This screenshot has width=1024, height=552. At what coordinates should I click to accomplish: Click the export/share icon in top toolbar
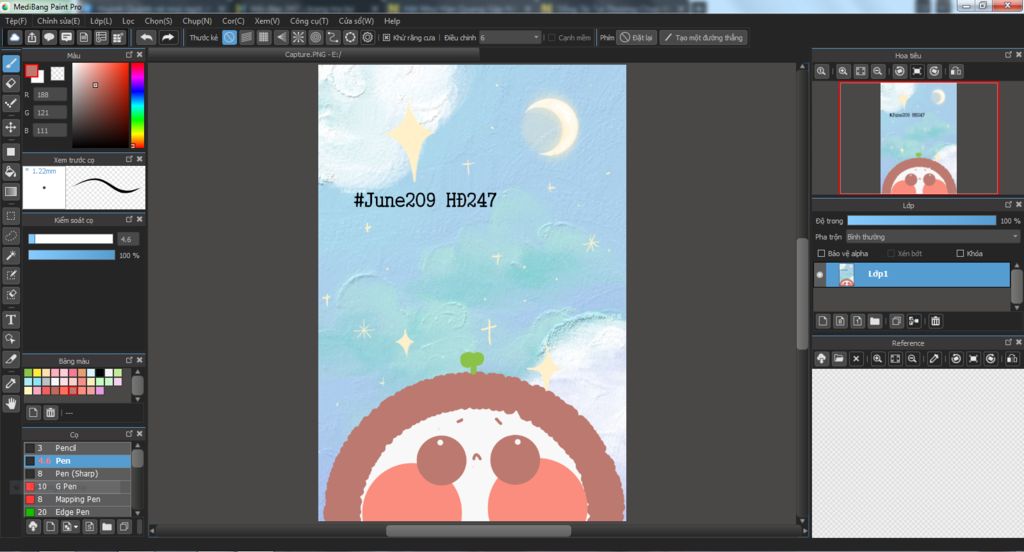[31, 37]
